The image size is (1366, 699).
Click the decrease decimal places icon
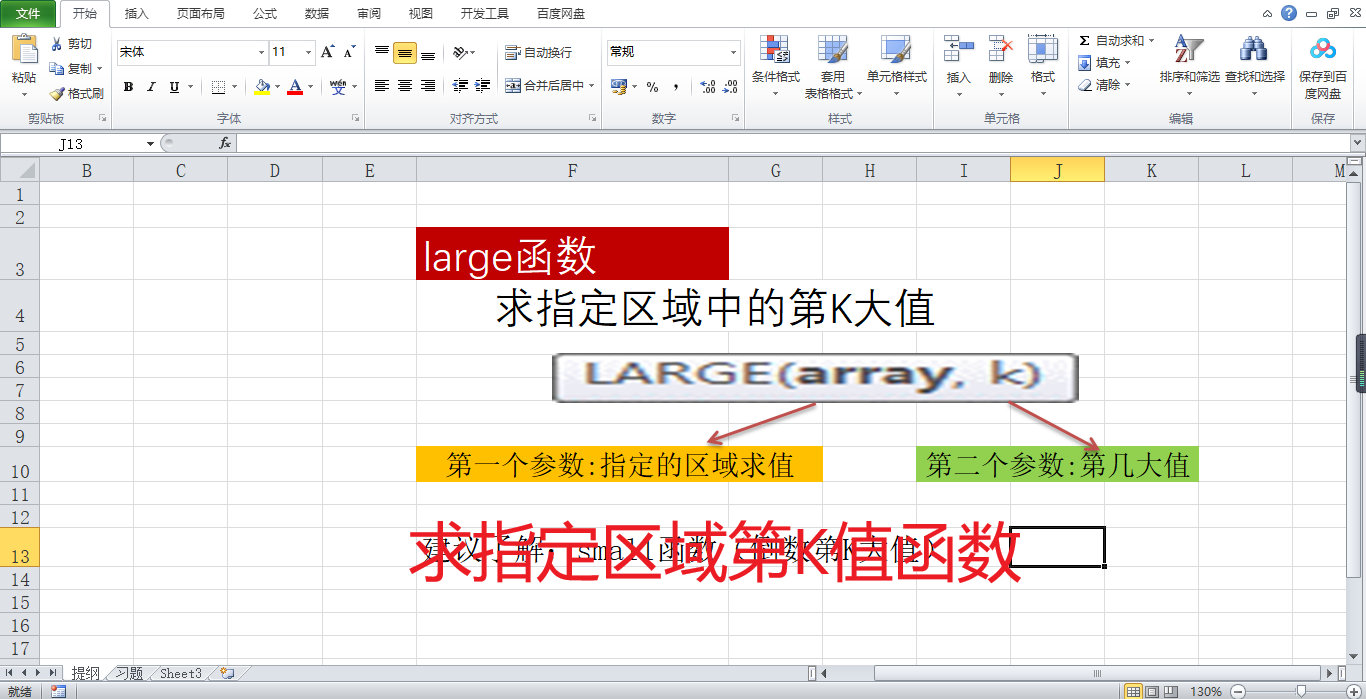coord(731,87)
